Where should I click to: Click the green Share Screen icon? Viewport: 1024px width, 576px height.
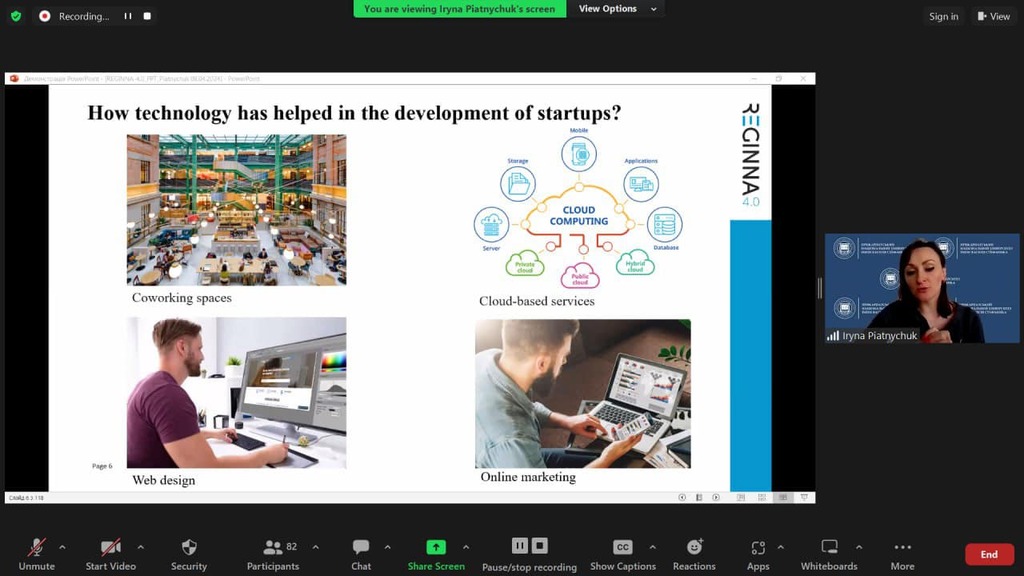coord(436,547)
